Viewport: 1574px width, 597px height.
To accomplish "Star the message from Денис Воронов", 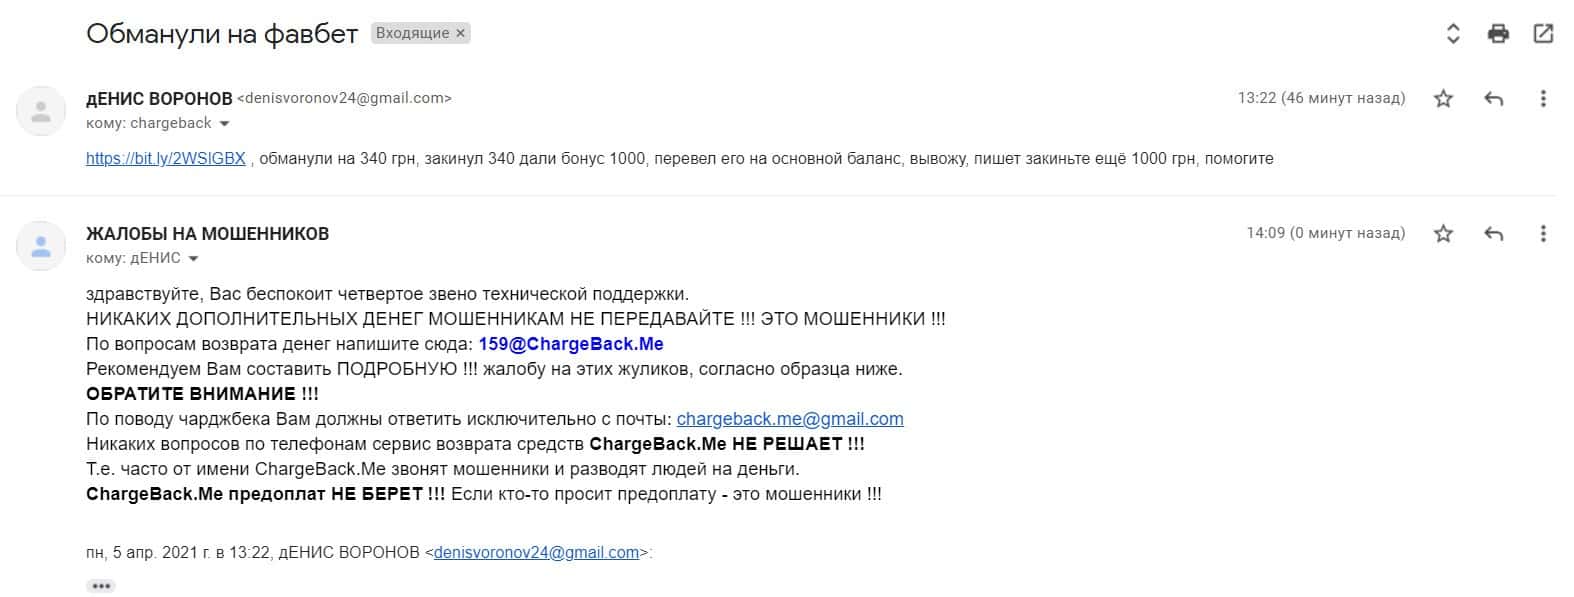I will coord(1443,98).
